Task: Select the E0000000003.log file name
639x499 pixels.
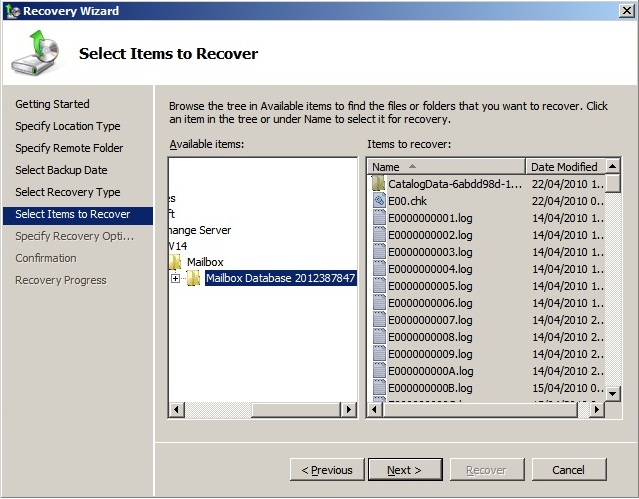Action: (430, 252)
